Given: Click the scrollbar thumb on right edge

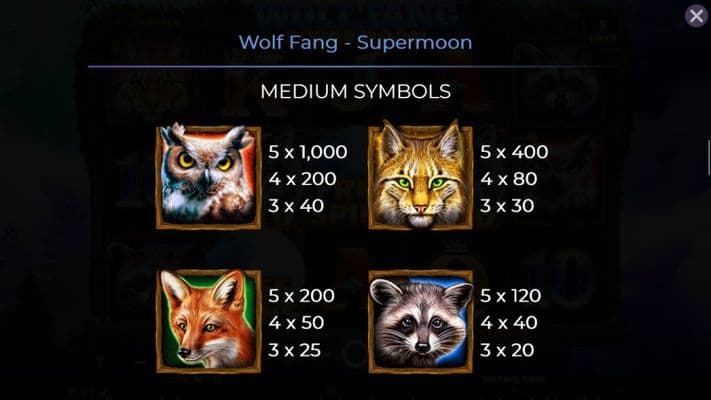Looking at the screenshot, I should coord(709,157).
